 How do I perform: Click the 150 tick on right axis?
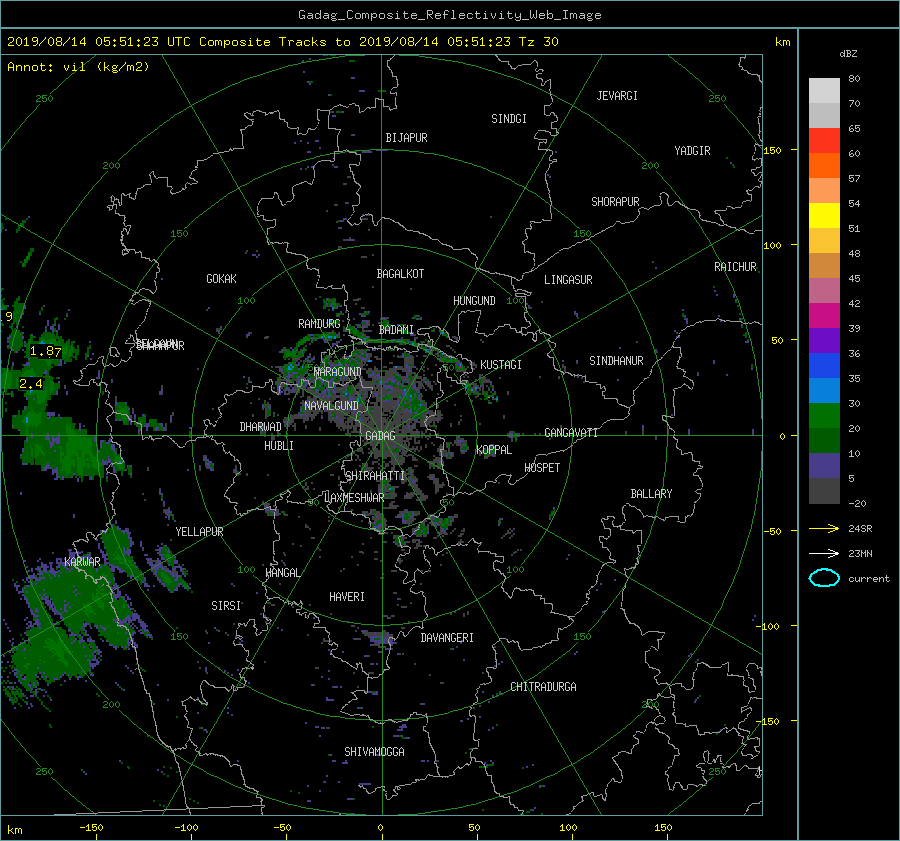click(x=773, y=150)
